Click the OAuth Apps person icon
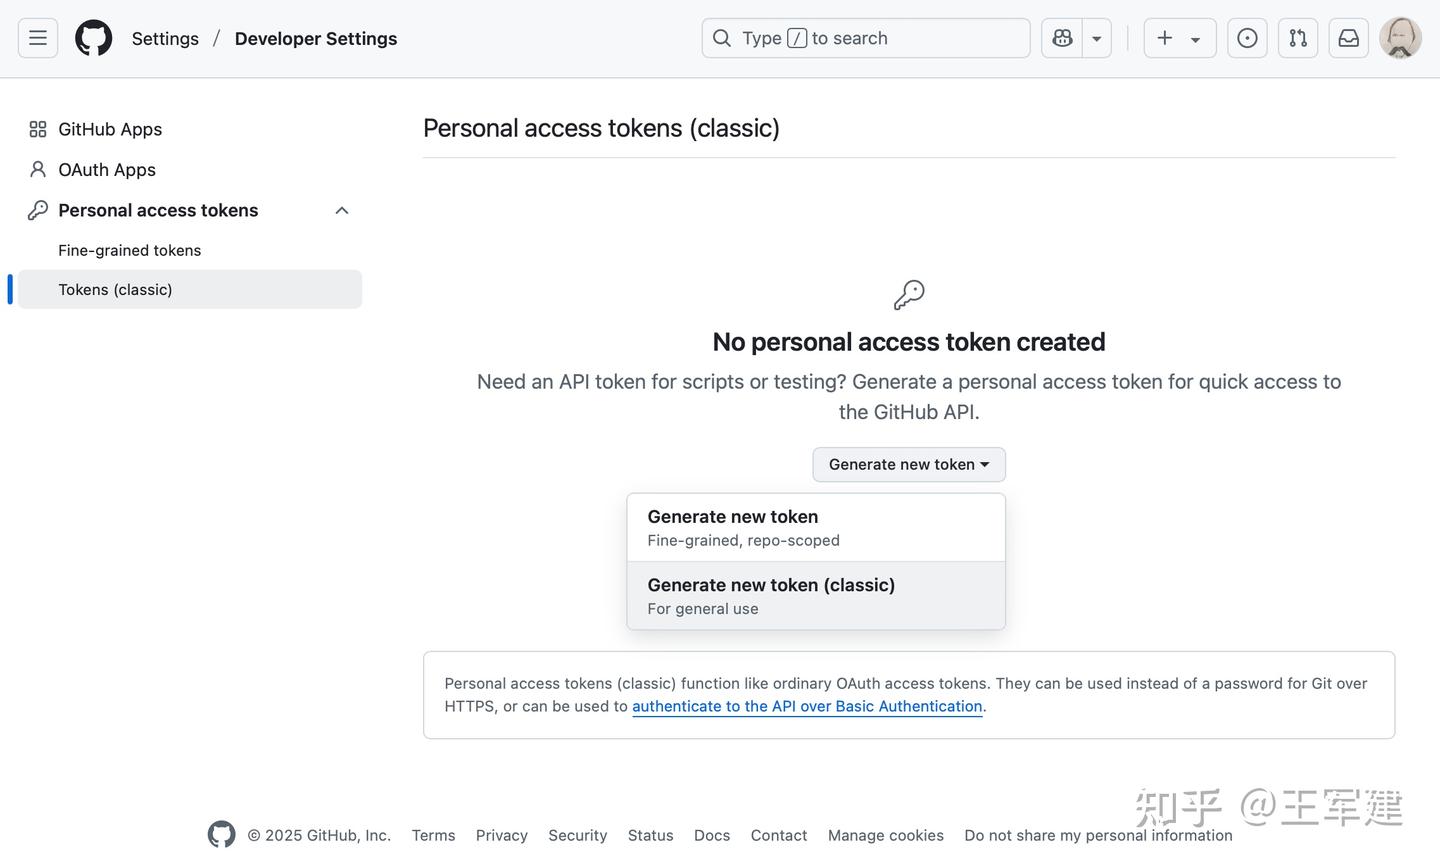 [x=37, y=169]
